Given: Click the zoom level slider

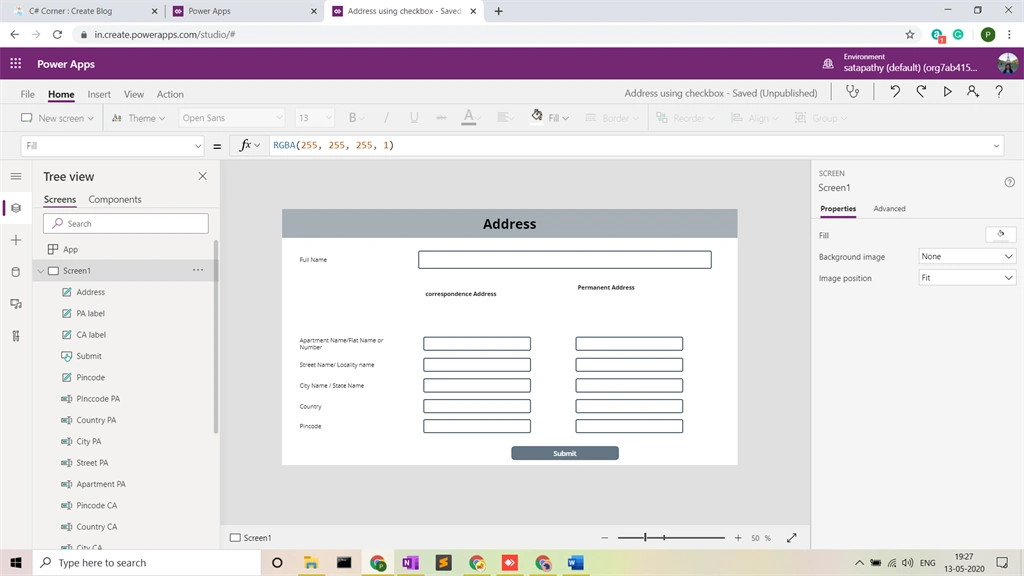Looking at the screenshot, I should click(x=671, y=537).
